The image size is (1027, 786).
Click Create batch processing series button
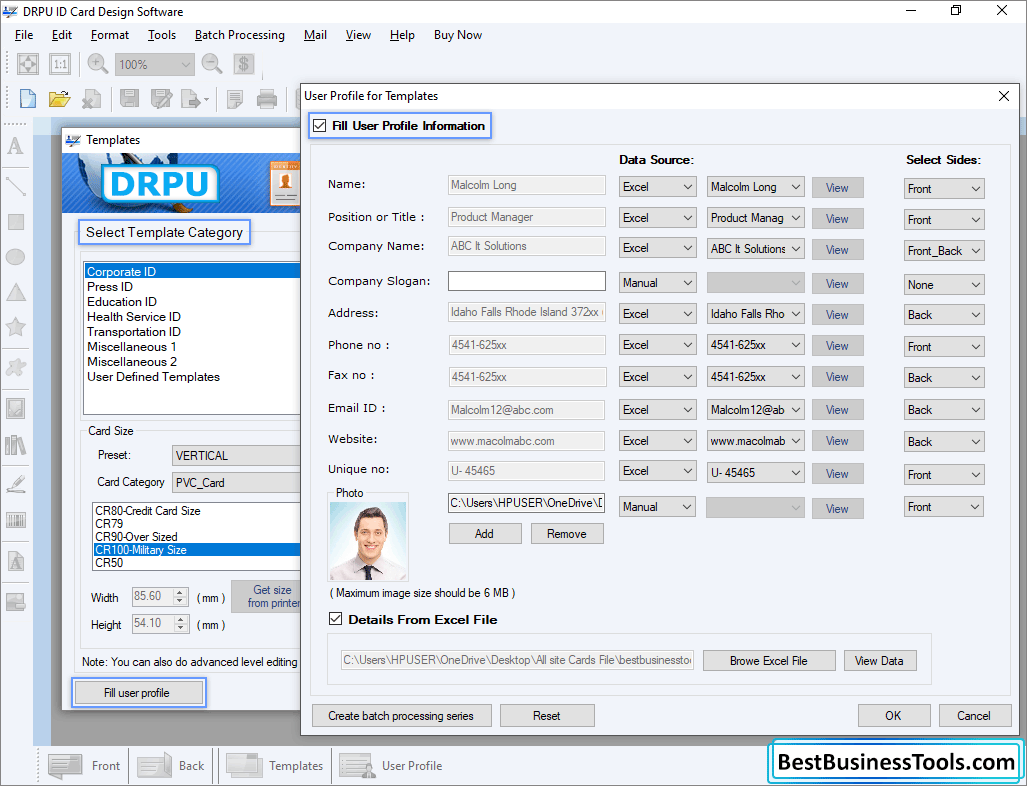tap(401, 716)
